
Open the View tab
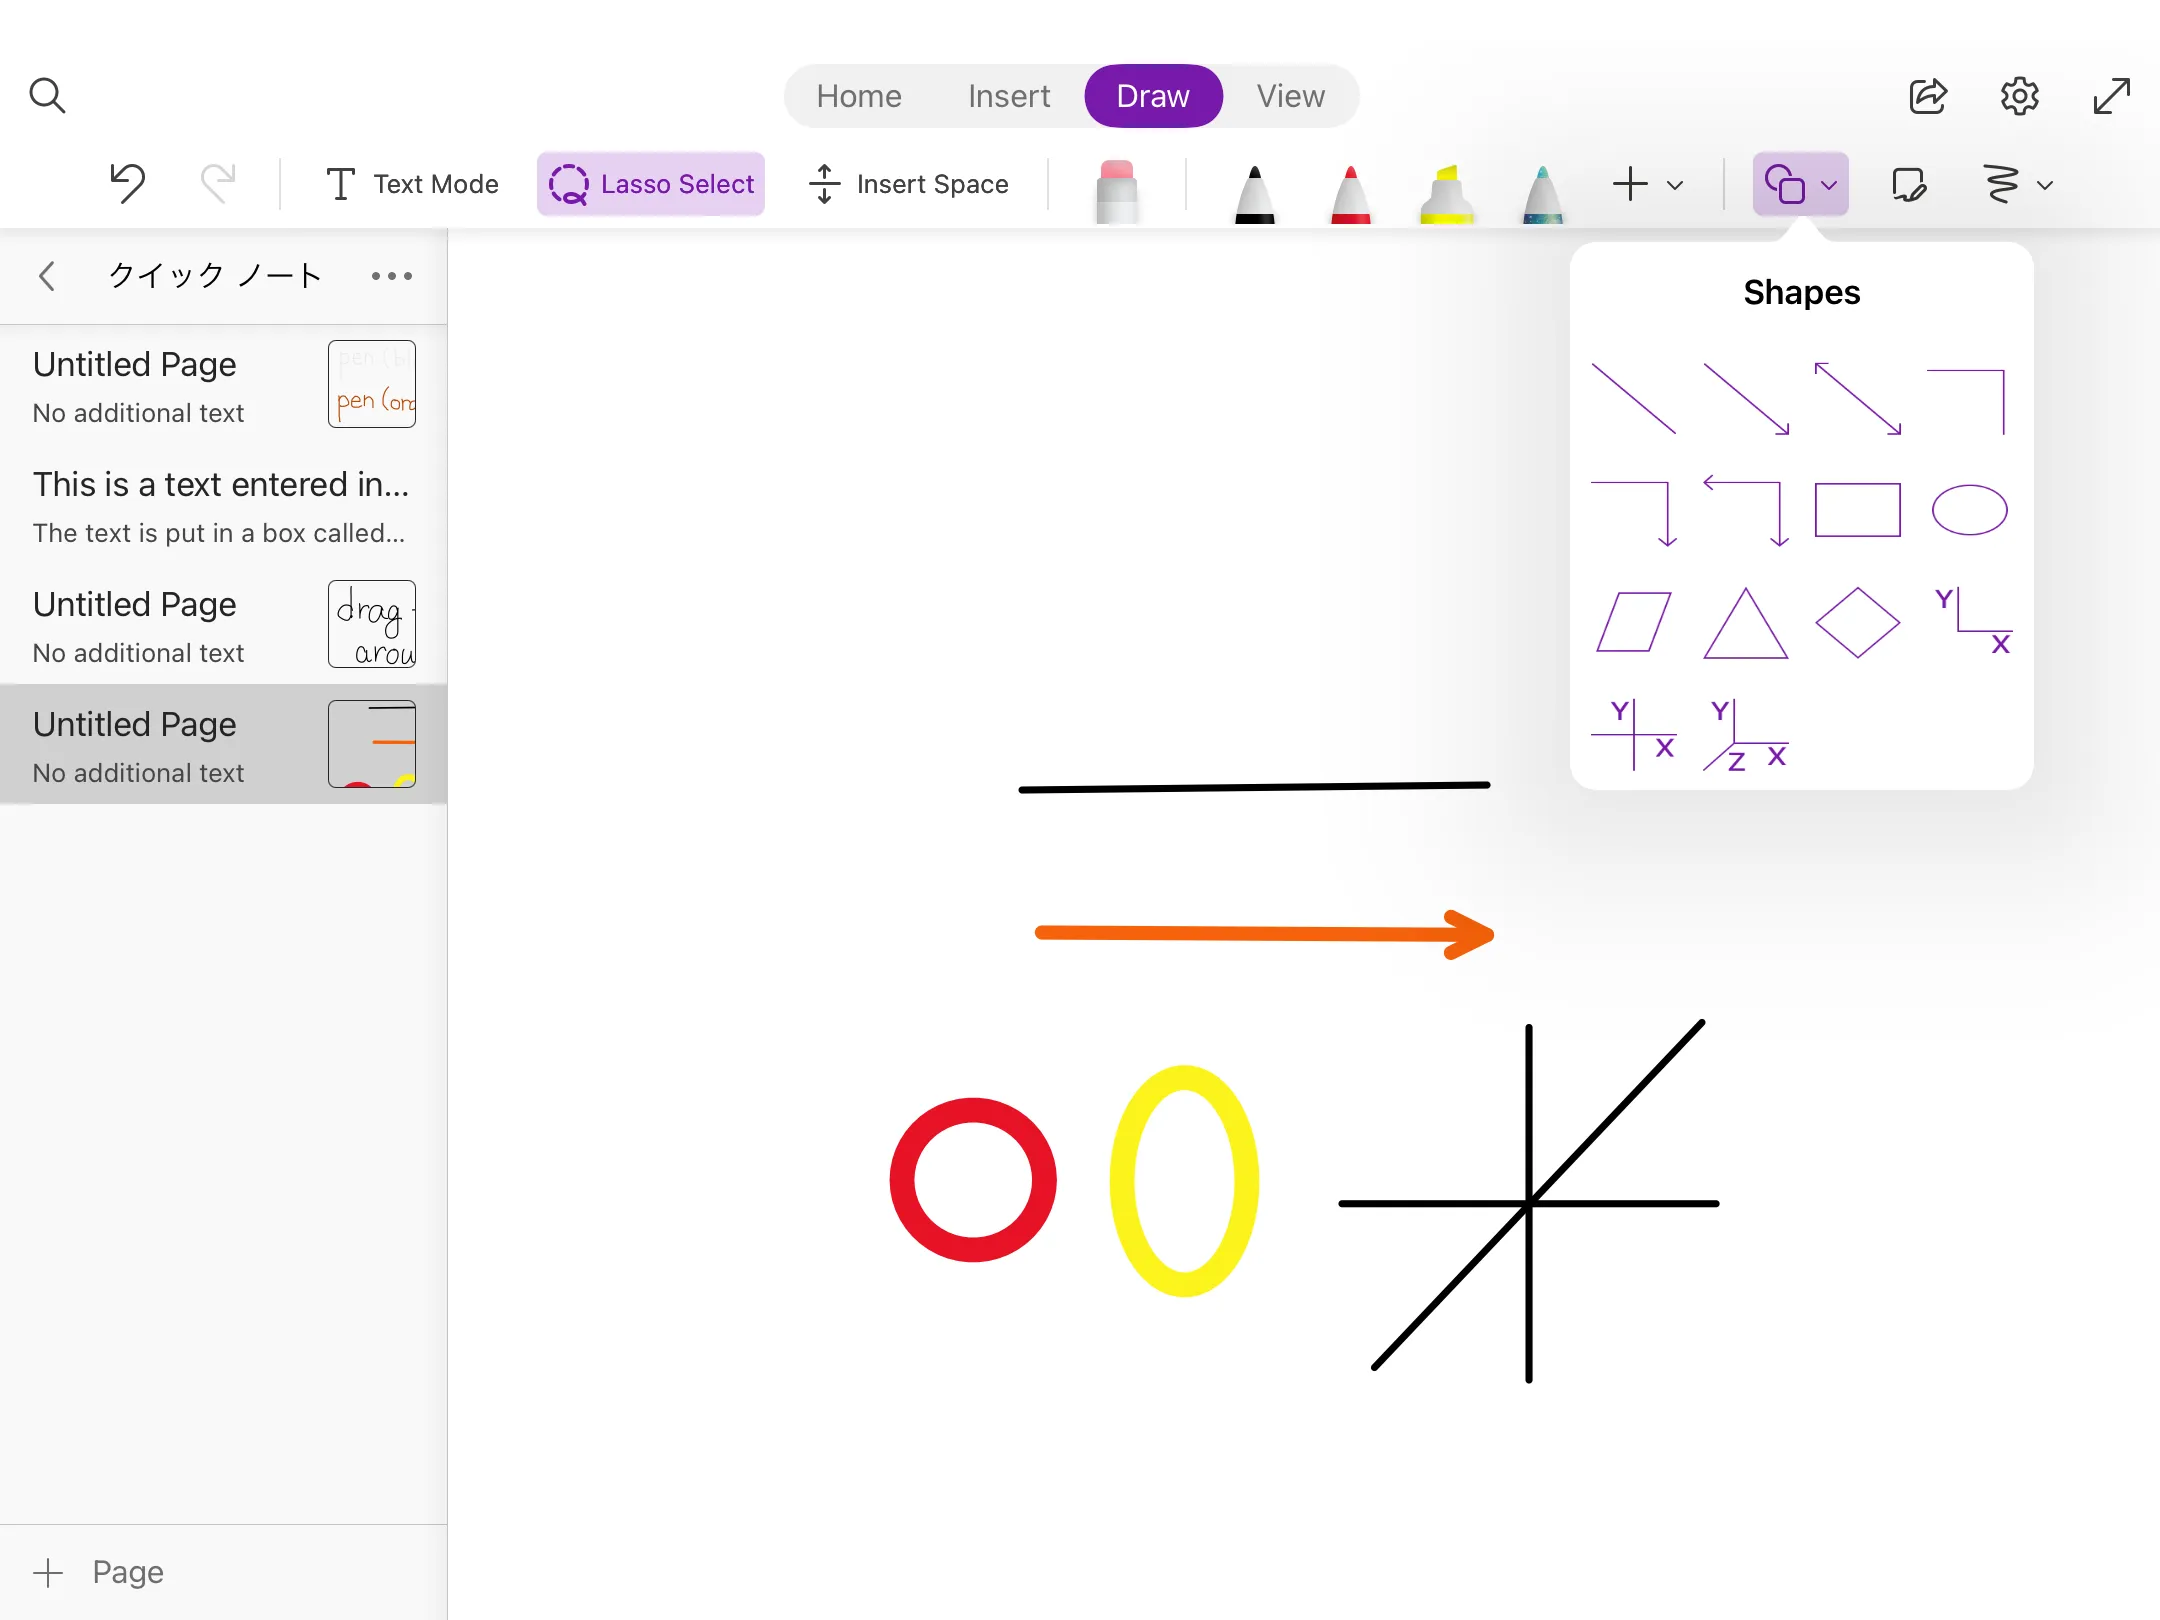coord(1289,95)
